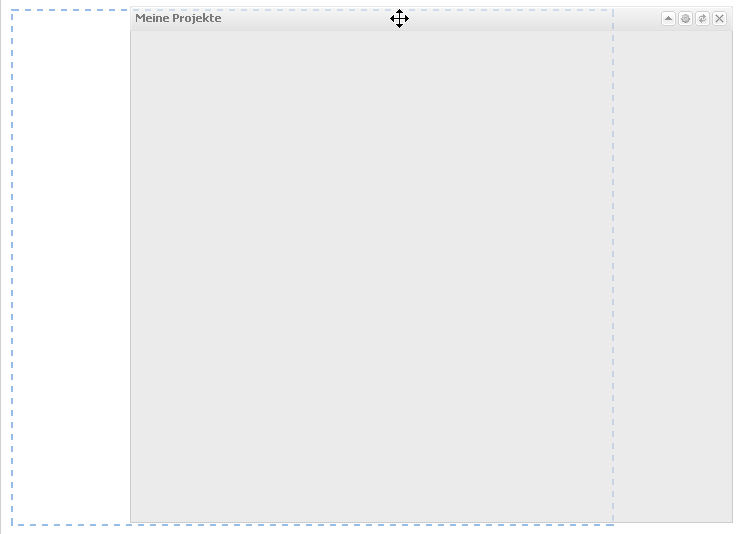Click the vertical dashed line inside the panel
The image size is (744, 534).
pos(613,266)
